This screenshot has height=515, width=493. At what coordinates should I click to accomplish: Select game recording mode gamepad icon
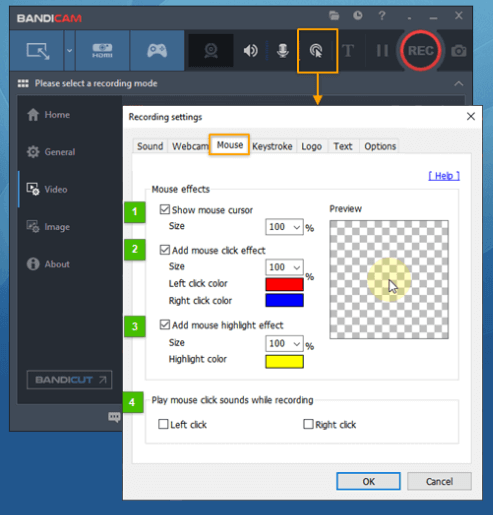click(157, 51)
